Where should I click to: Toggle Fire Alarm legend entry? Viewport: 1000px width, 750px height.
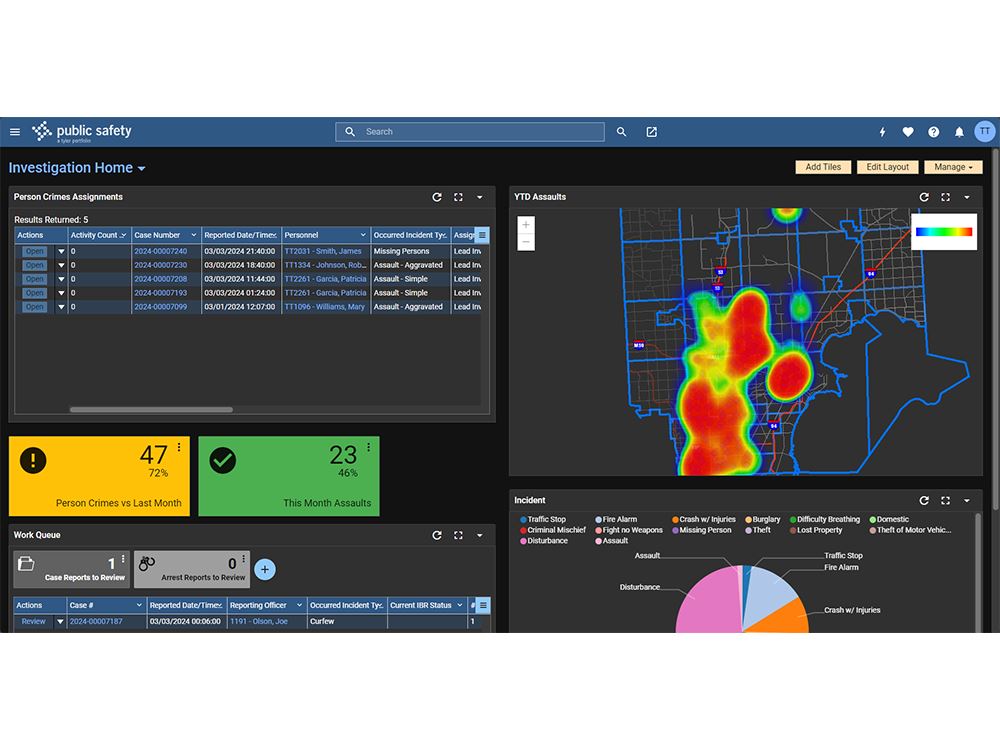coord(615,519)
